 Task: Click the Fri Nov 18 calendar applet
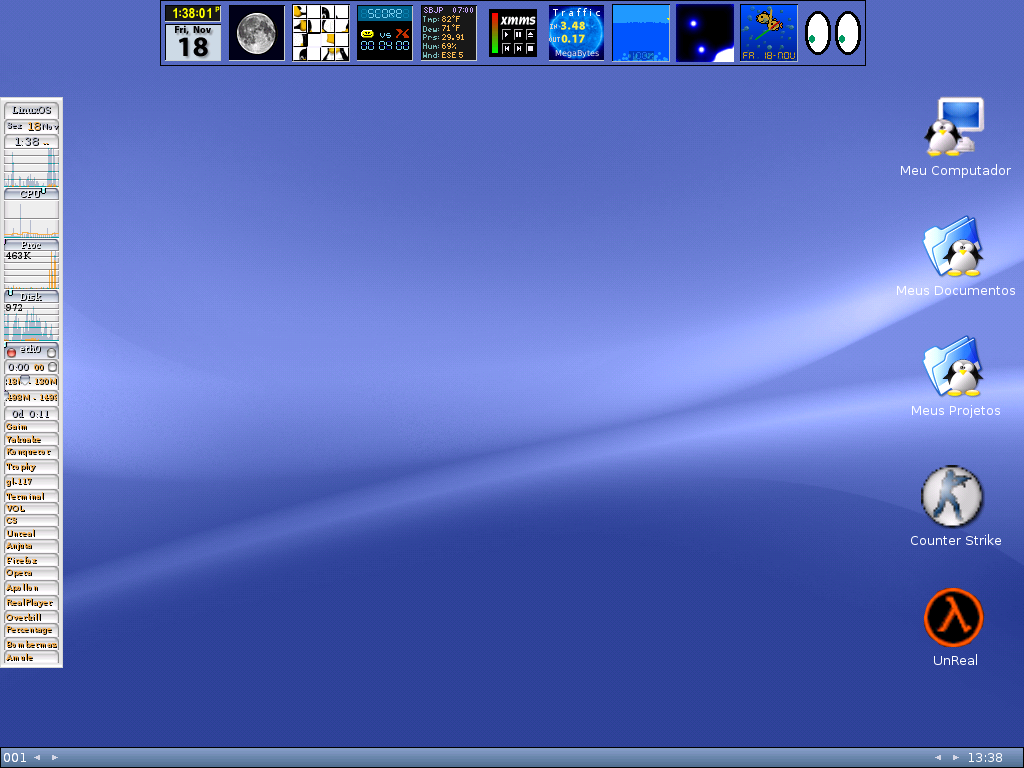tap(193, 42)
